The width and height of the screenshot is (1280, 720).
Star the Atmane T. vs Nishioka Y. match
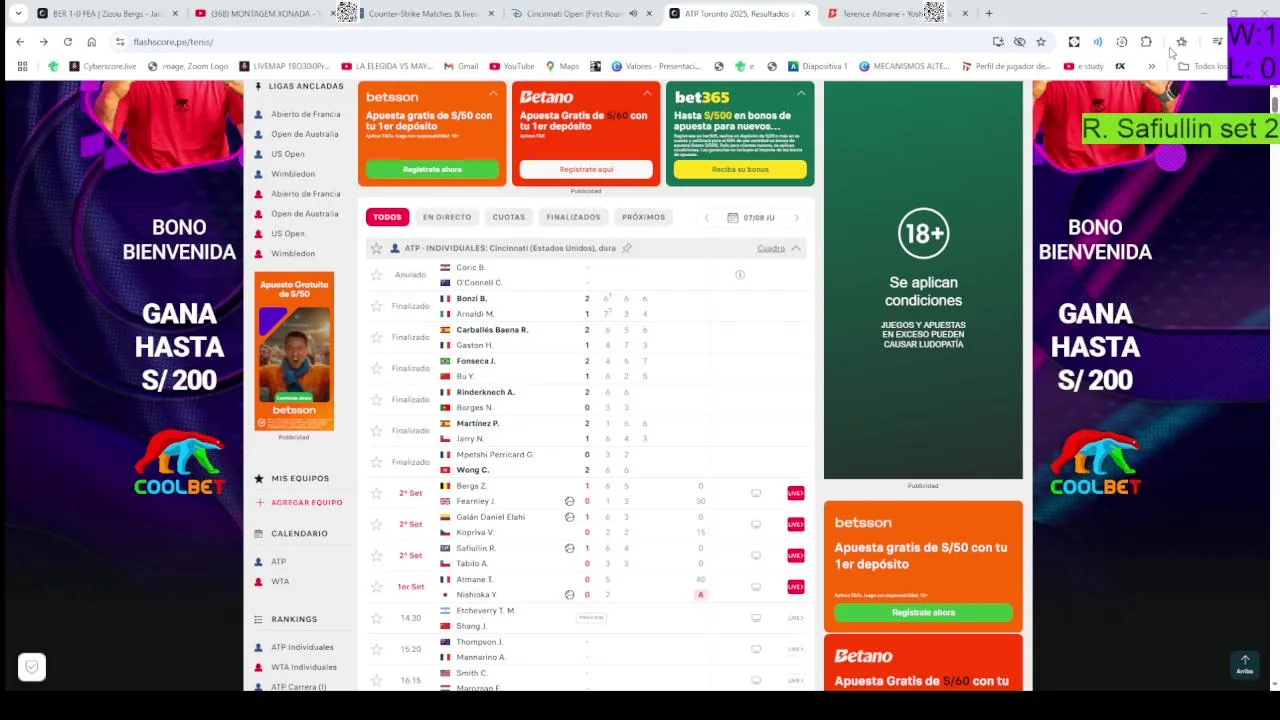click(377, 586)
